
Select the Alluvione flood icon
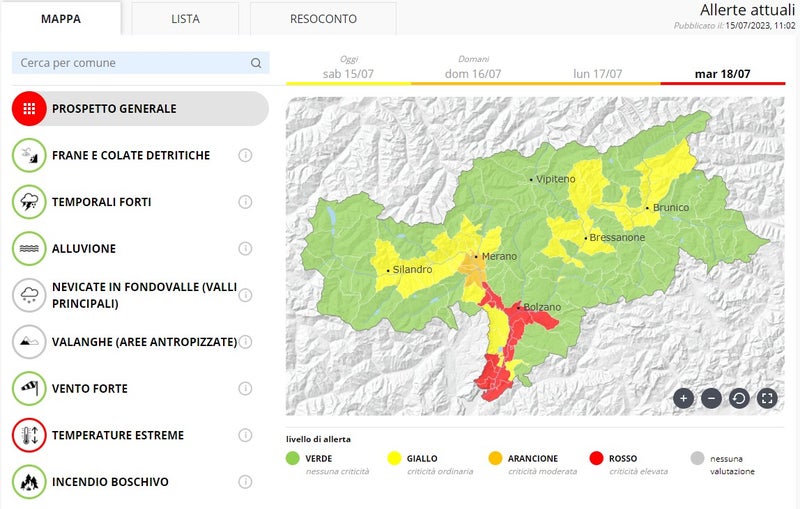click(x=29, y=248)
